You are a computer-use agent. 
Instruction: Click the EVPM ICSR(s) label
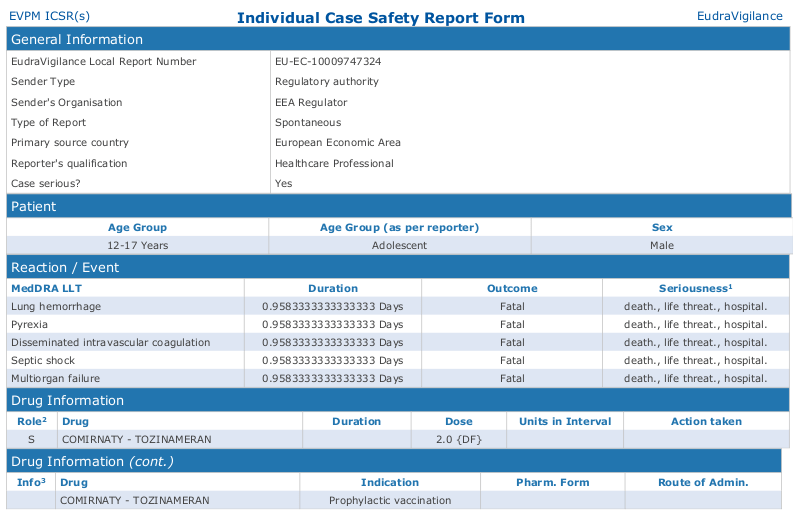[x=49, y=16]
